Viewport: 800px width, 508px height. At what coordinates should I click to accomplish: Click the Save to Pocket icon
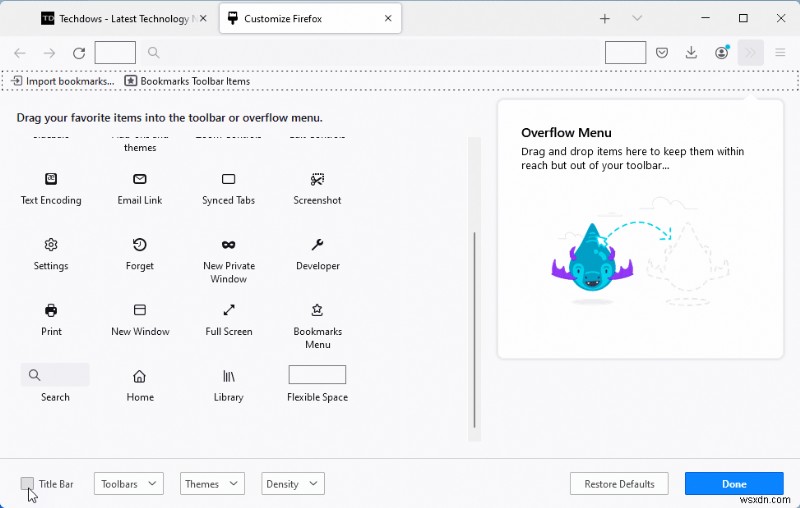tap(662, 53)
